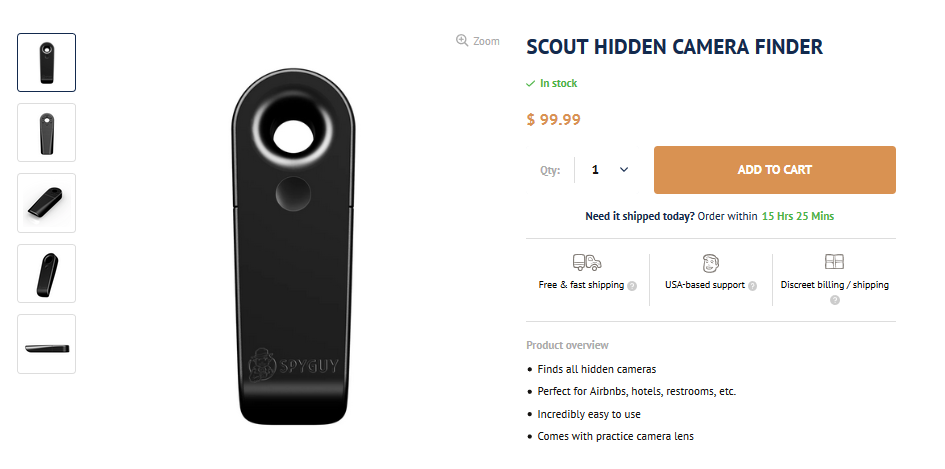Click the green In stock checkmark
This screenshot has width=945, height=469.
click(x=531, y=84)
